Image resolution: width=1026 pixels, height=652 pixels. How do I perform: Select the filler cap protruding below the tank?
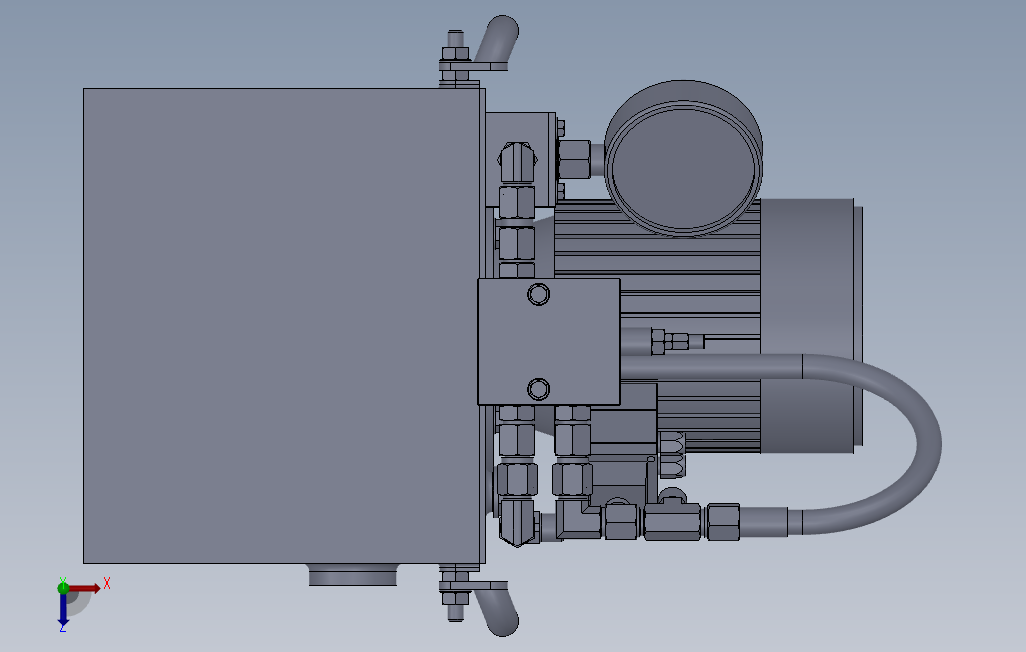[353, 575]
